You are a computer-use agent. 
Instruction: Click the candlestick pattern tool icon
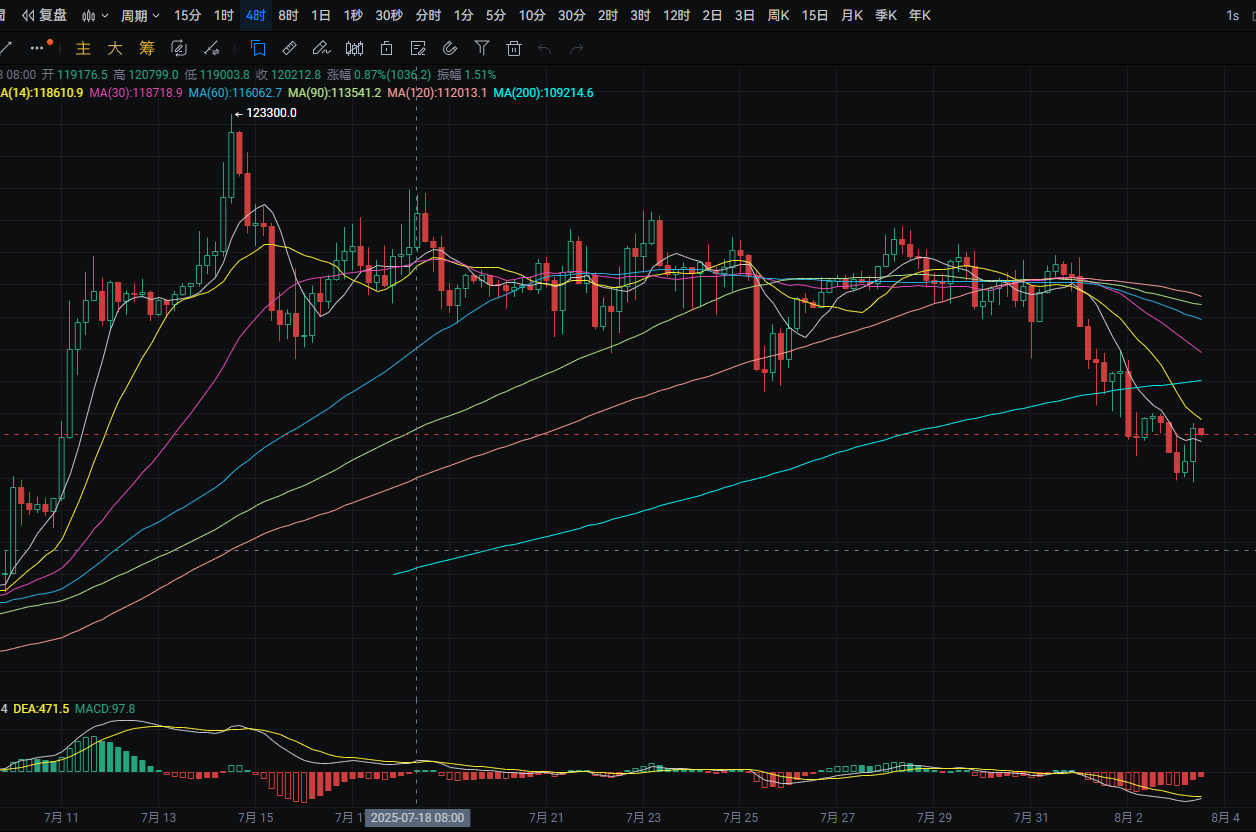pos(354,47)
